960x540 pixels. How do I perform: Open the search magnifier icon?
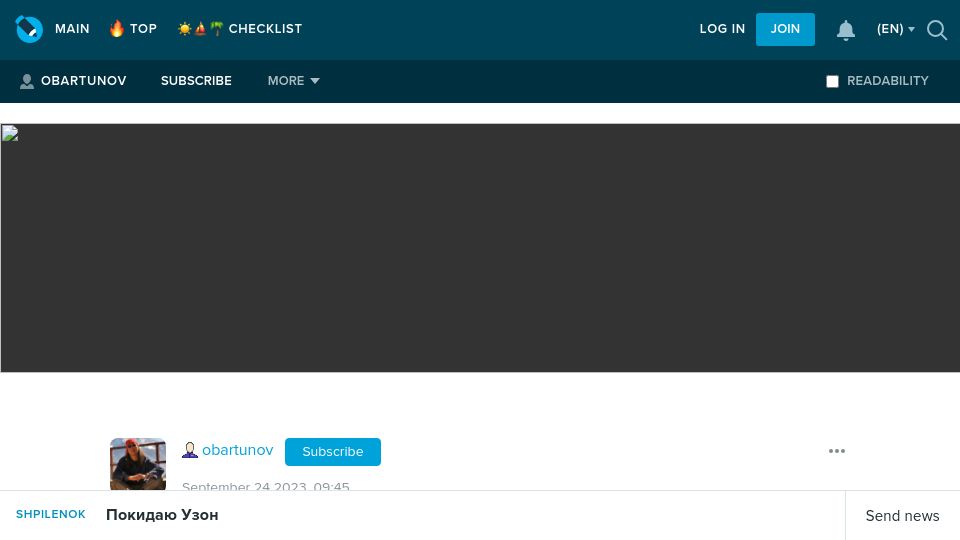(x=937, y=29)
